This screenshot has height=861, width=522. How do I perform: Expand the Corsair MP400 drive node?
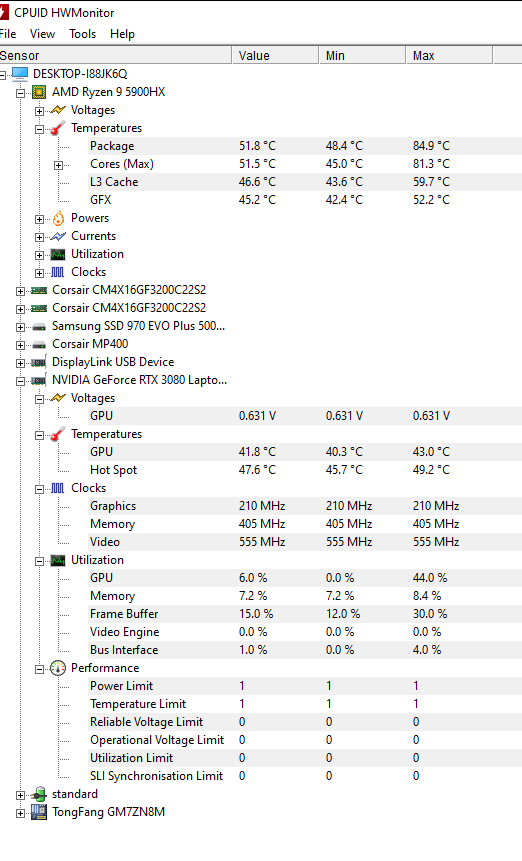pos(20,345)
